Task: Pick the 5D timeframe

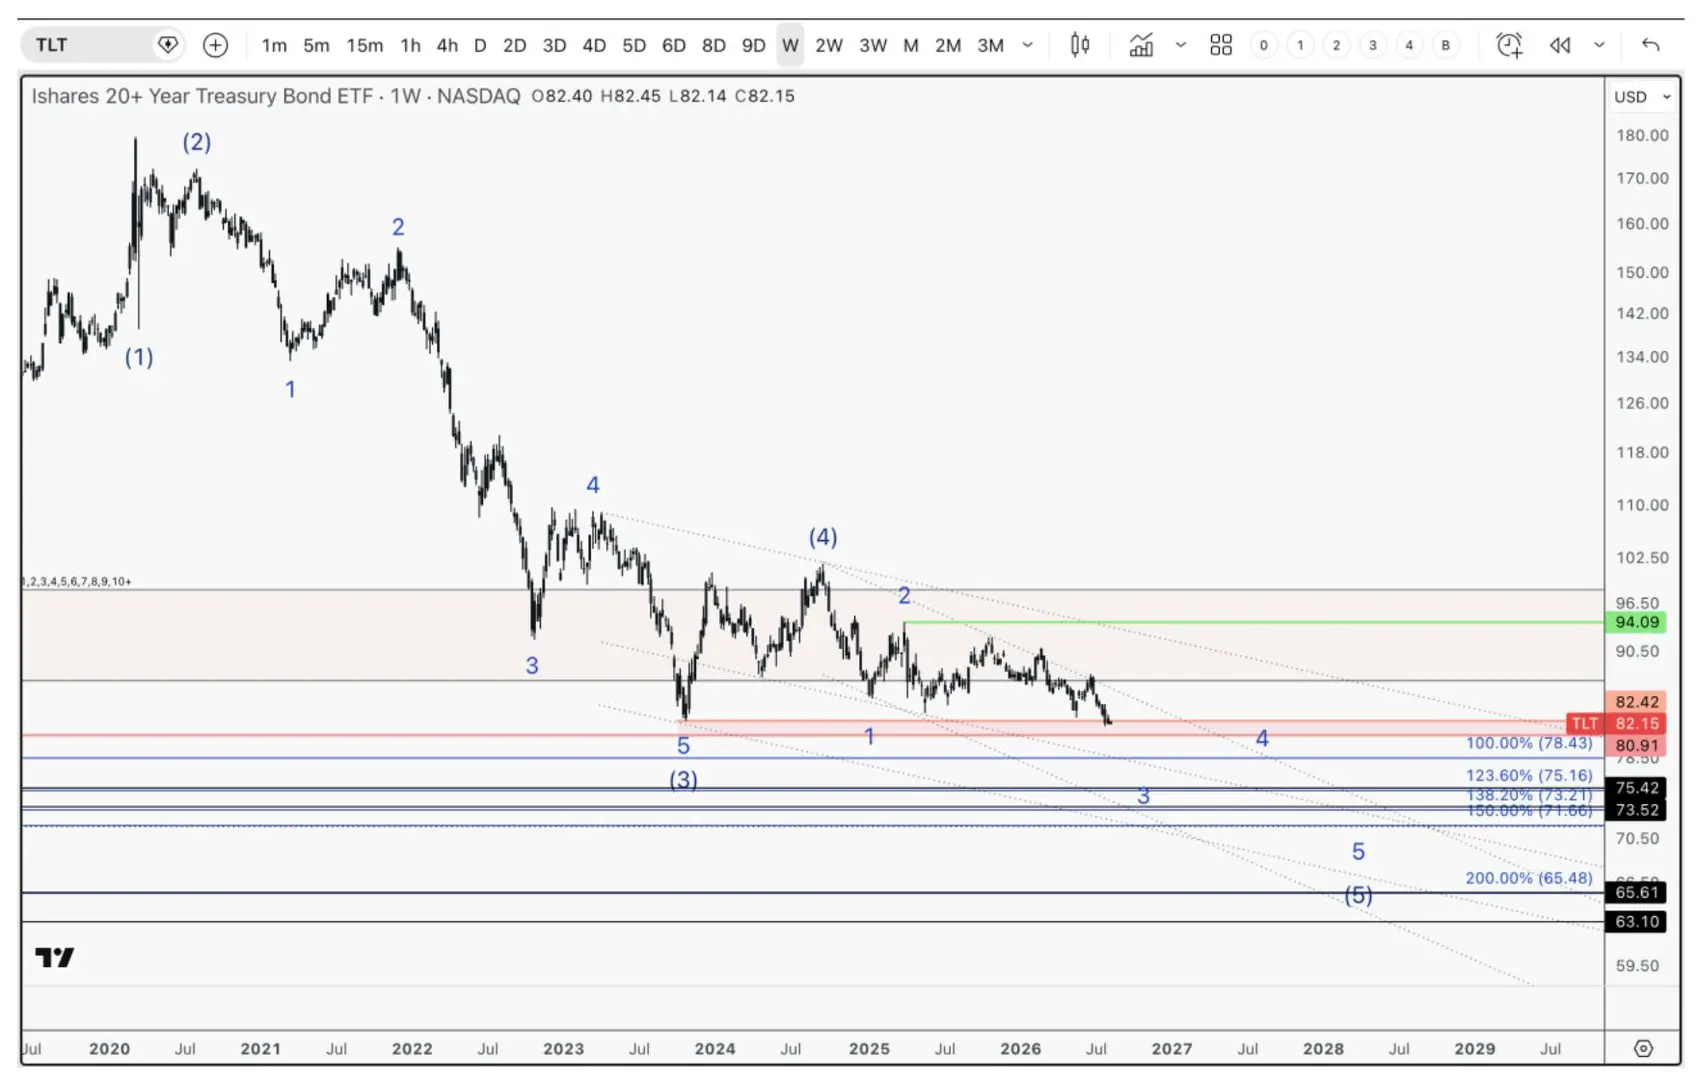Action: (x=634, y=45)
